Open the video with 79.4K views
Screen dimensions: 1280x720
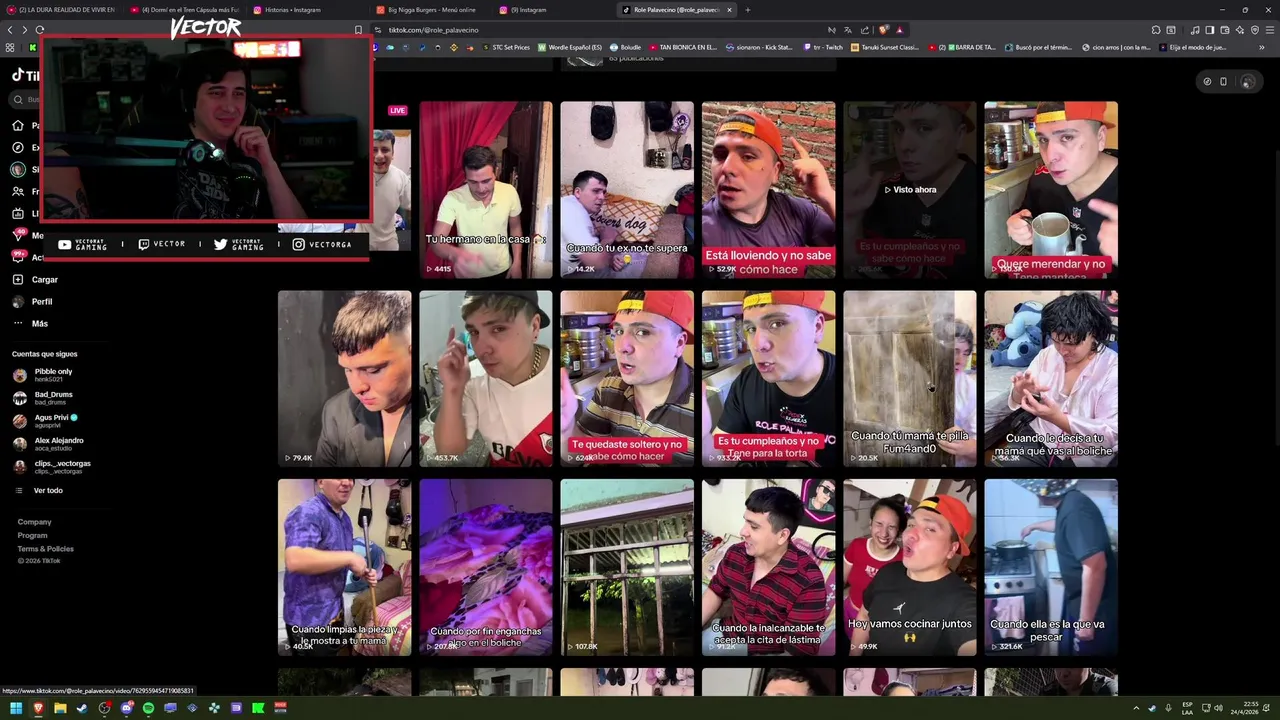pos(344,379)
